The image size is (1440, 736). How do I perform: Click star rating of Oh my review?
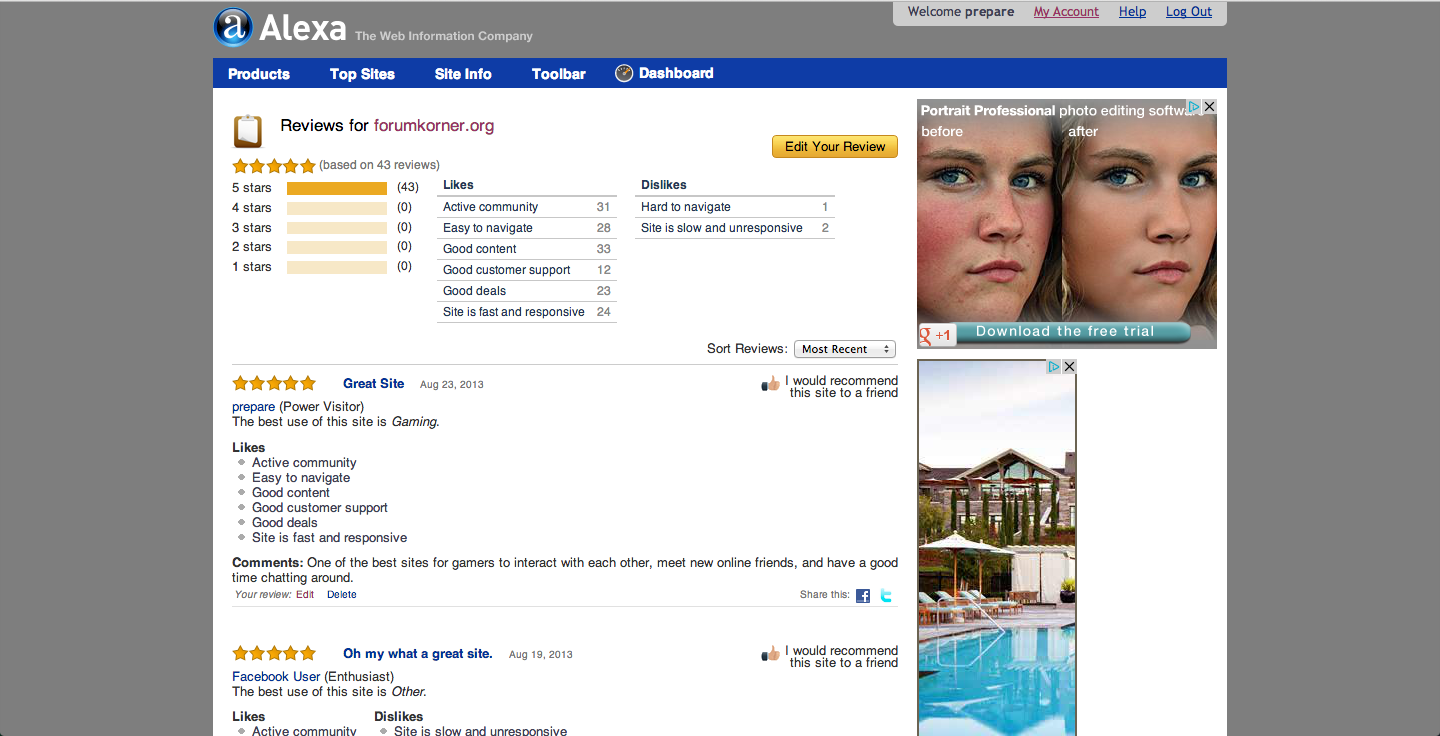coord(274,653)
